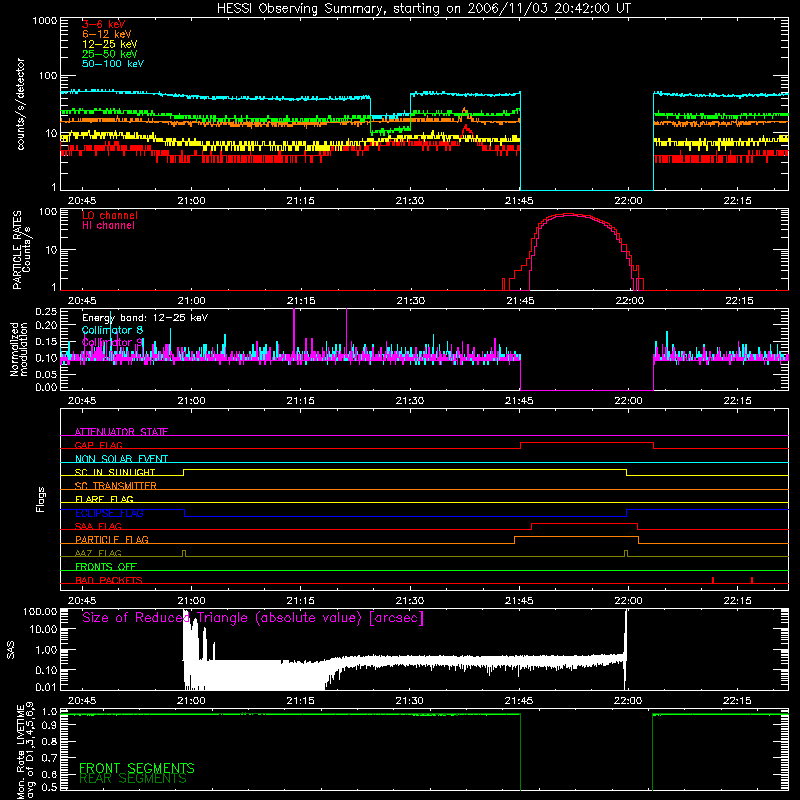Click the GAP FLAG label
This screenshot has height=800, width=800.
tap(98, 445)
